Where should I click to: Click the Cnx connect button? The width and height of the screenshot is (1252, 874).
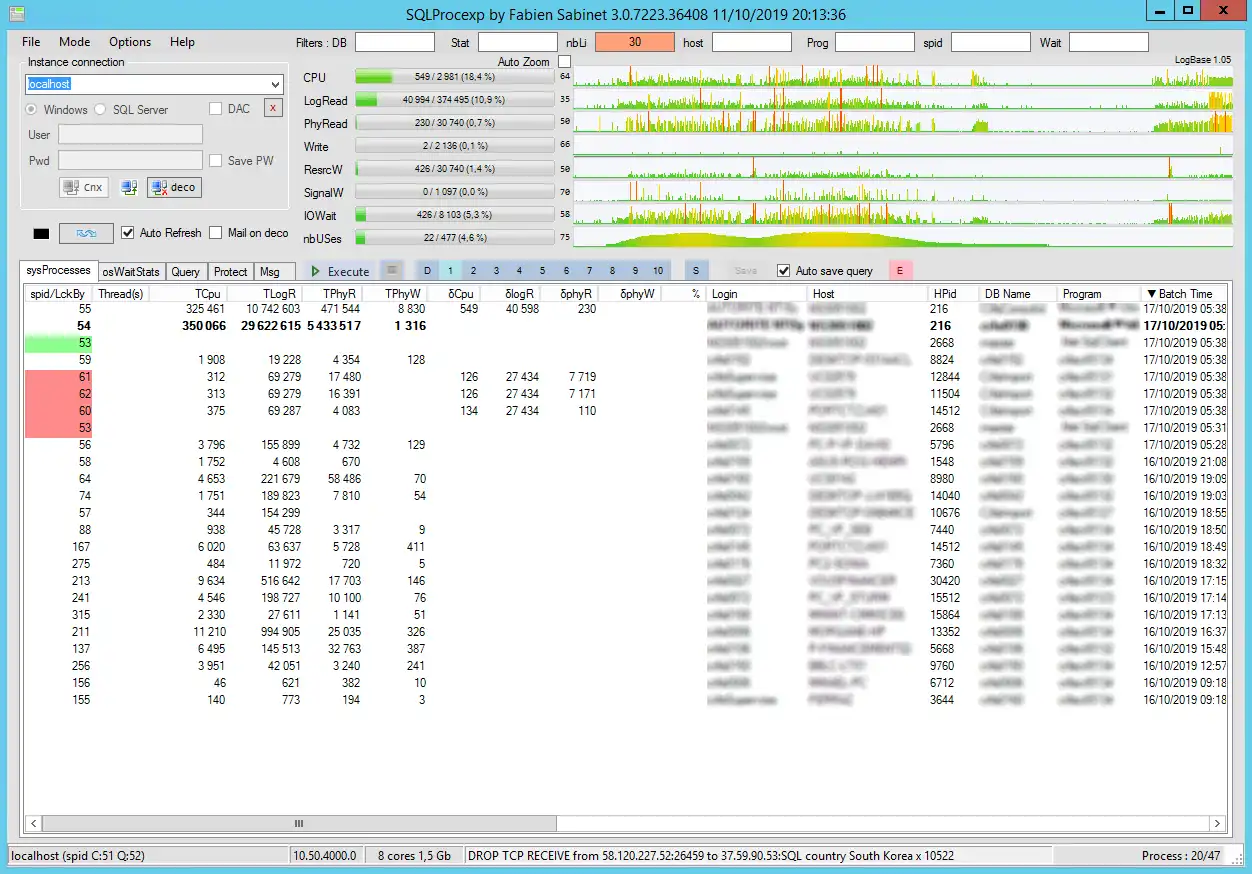pyautogui.click(x=84, y=187)
